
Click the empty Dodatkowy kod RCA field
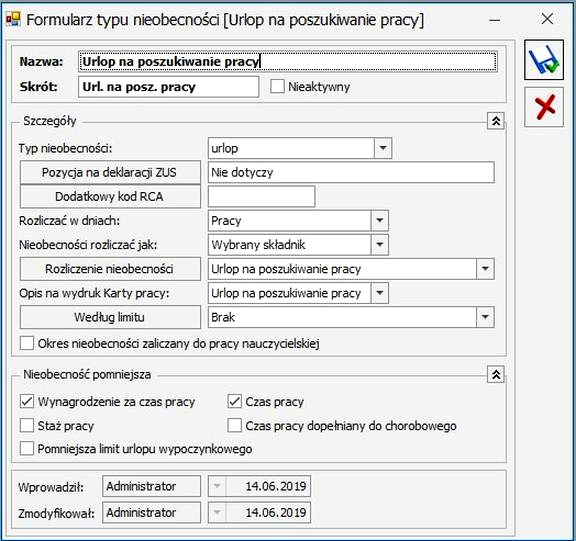coord(262,196)
